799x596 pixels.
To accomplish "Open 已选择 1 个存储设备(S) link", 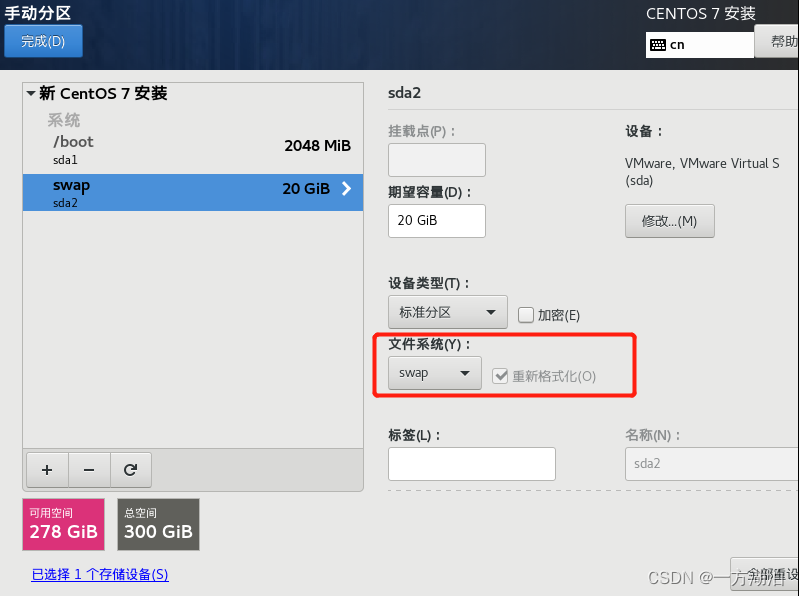I will (100, 575).
